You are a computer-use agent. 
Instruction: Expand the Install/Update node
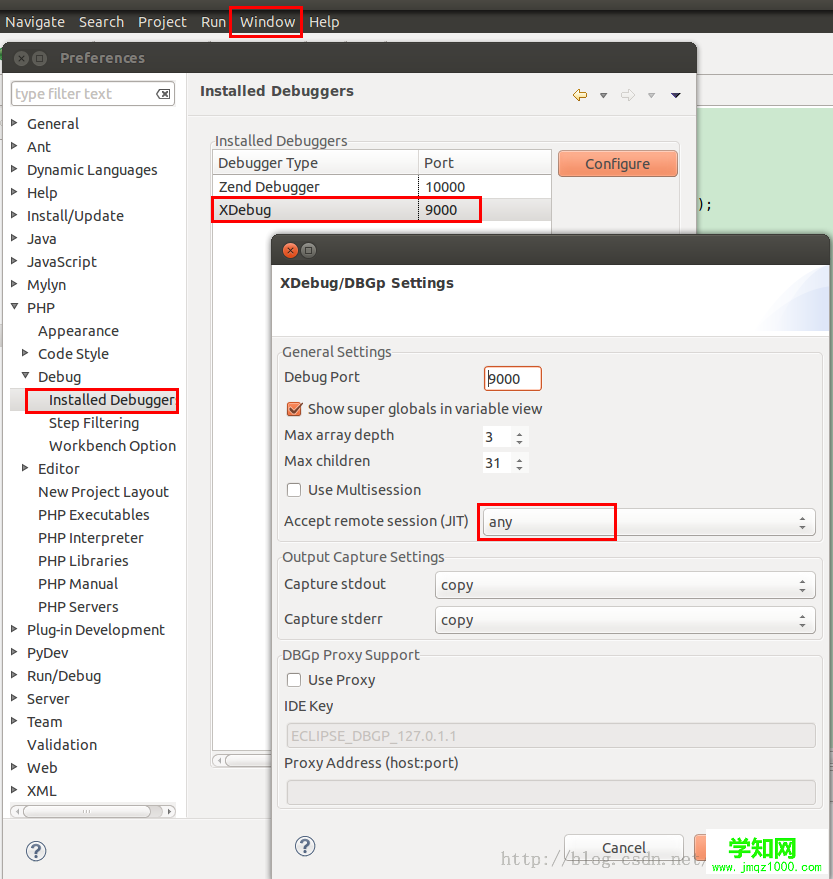(x=15, y=215)
